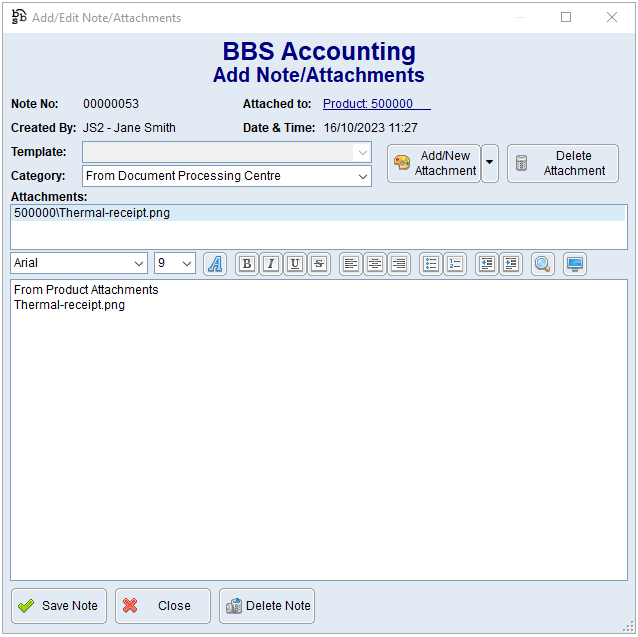Image resolution: width=638 pixels, height=637 pixels.
Task: Open the Arial font name dropdown
Action: 137,263
